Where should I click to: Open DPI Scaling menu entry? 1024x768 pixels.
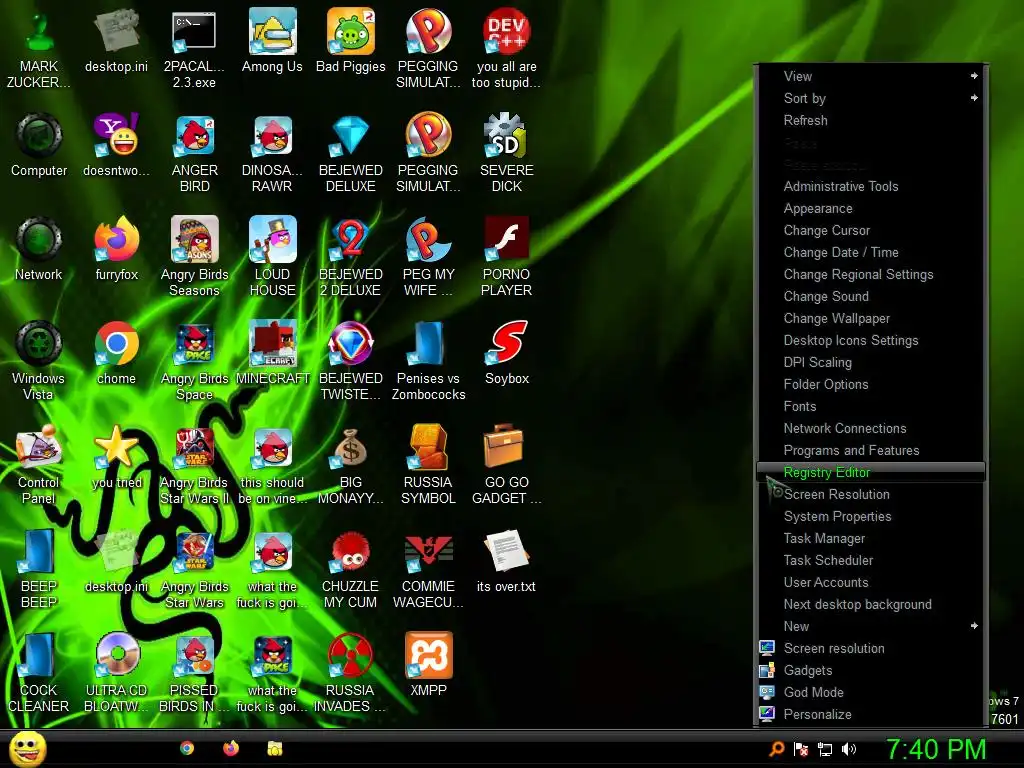tap(871, 362)
